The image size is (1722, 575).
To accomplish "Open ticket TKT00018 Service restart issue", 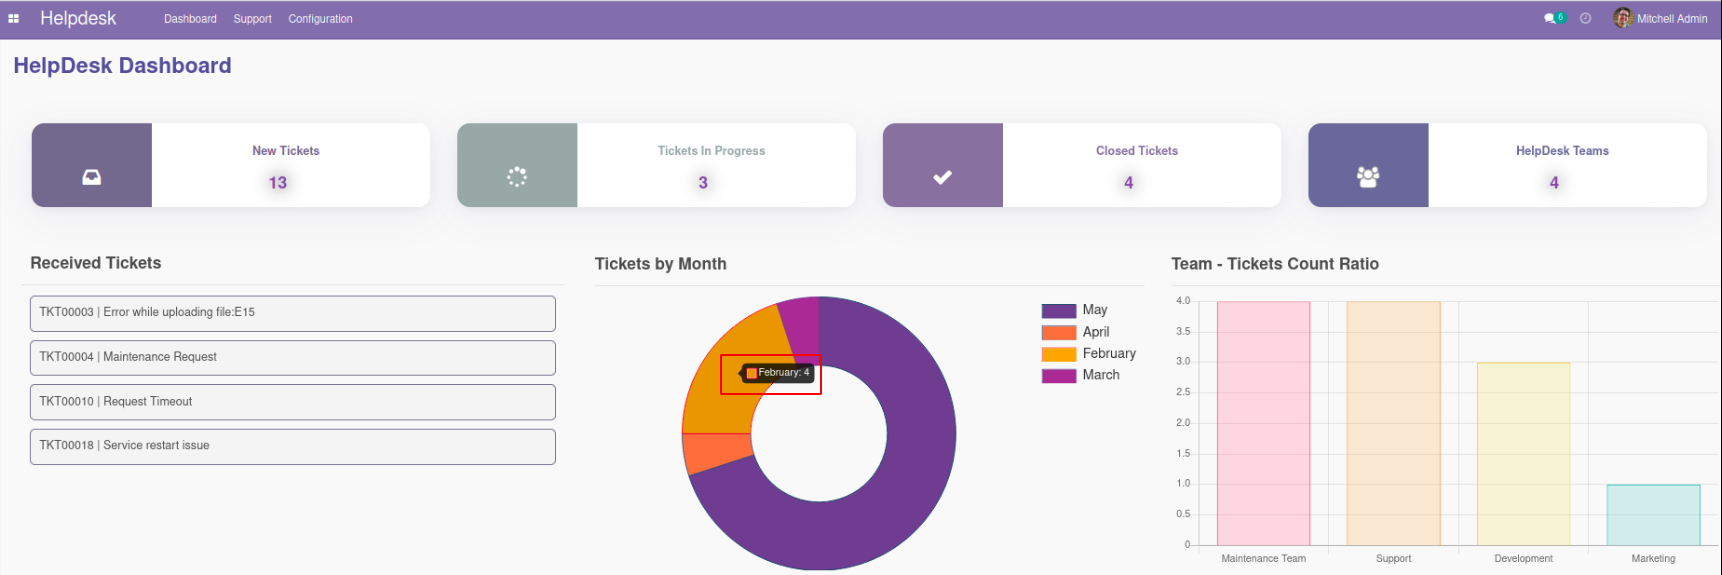I will coord(292,446).
